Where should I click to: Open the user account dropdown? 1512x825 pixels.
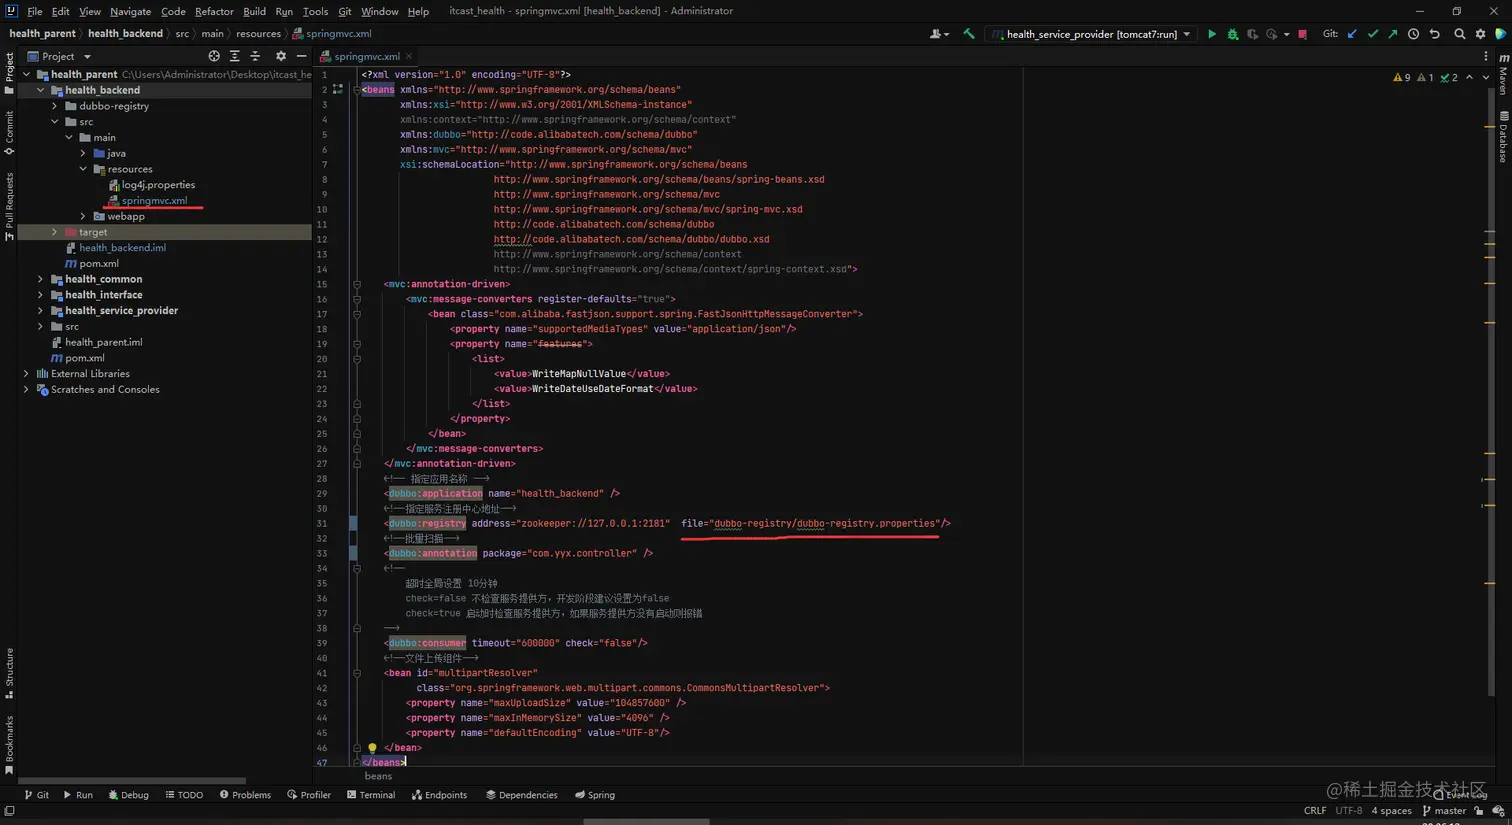pyautogui.click(x=939, y=34)
